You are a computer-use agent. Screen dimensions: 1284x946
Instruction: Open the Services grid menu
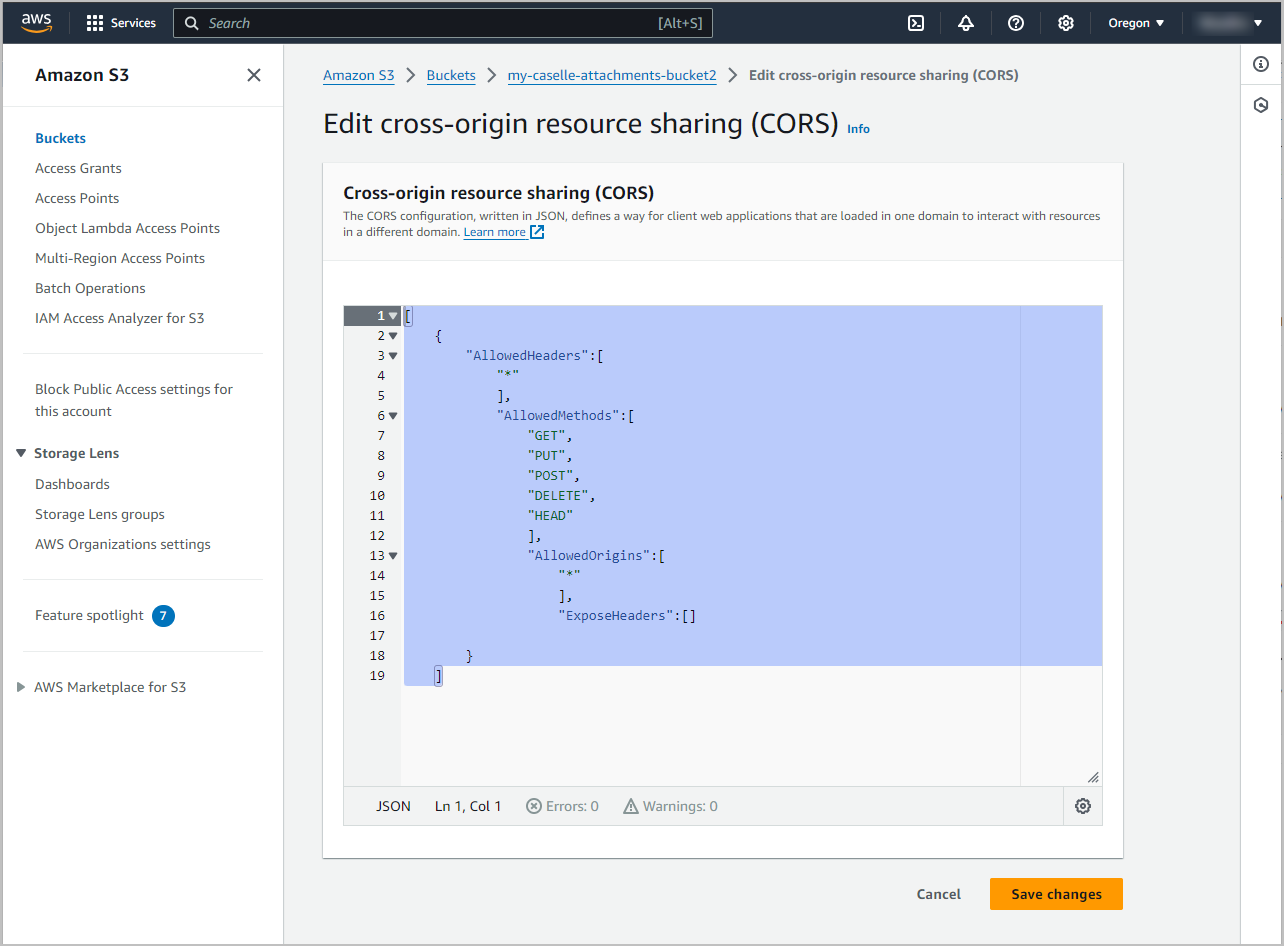pyautogui.click(x=121, y=23)
